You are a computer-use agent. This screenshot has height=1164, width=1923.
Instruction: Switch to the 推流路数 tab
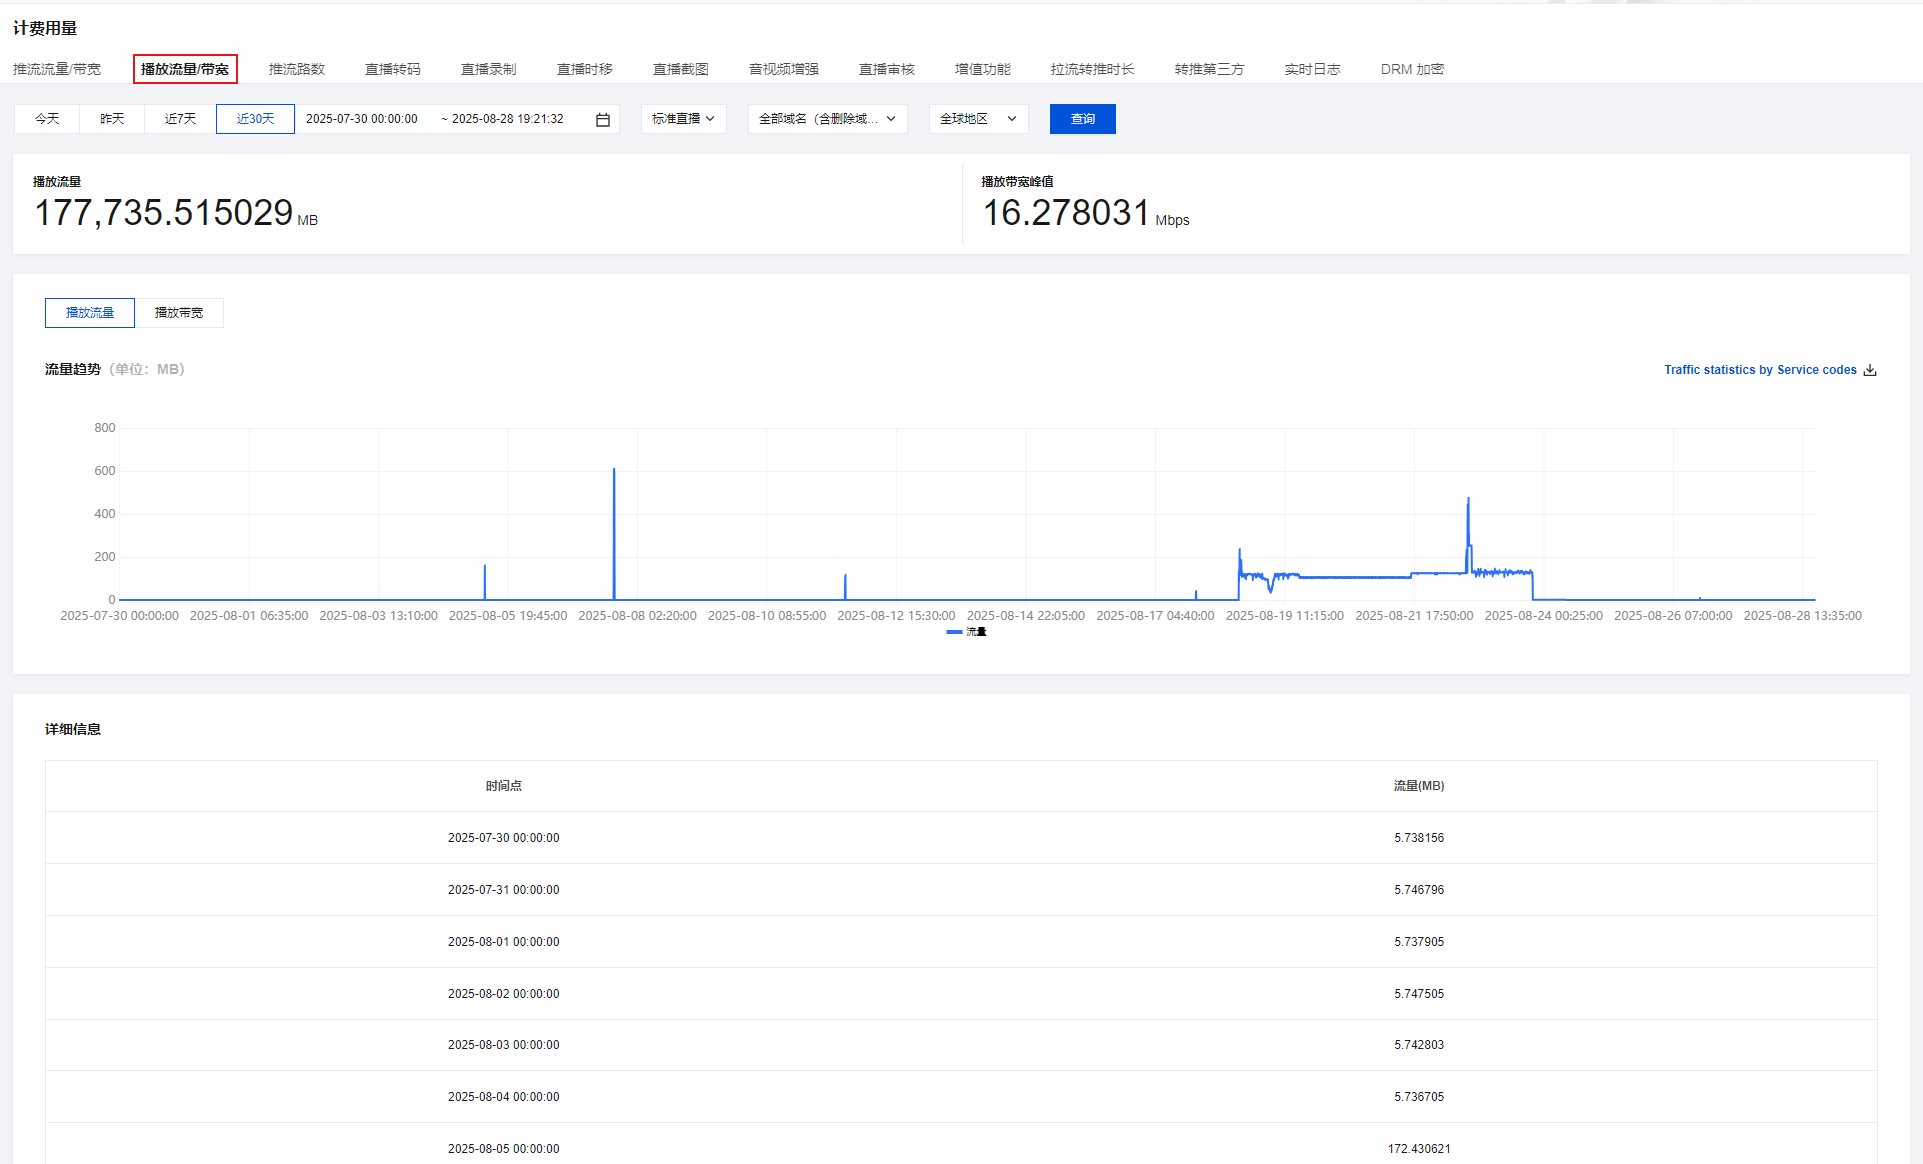click(x=297, y=69)
